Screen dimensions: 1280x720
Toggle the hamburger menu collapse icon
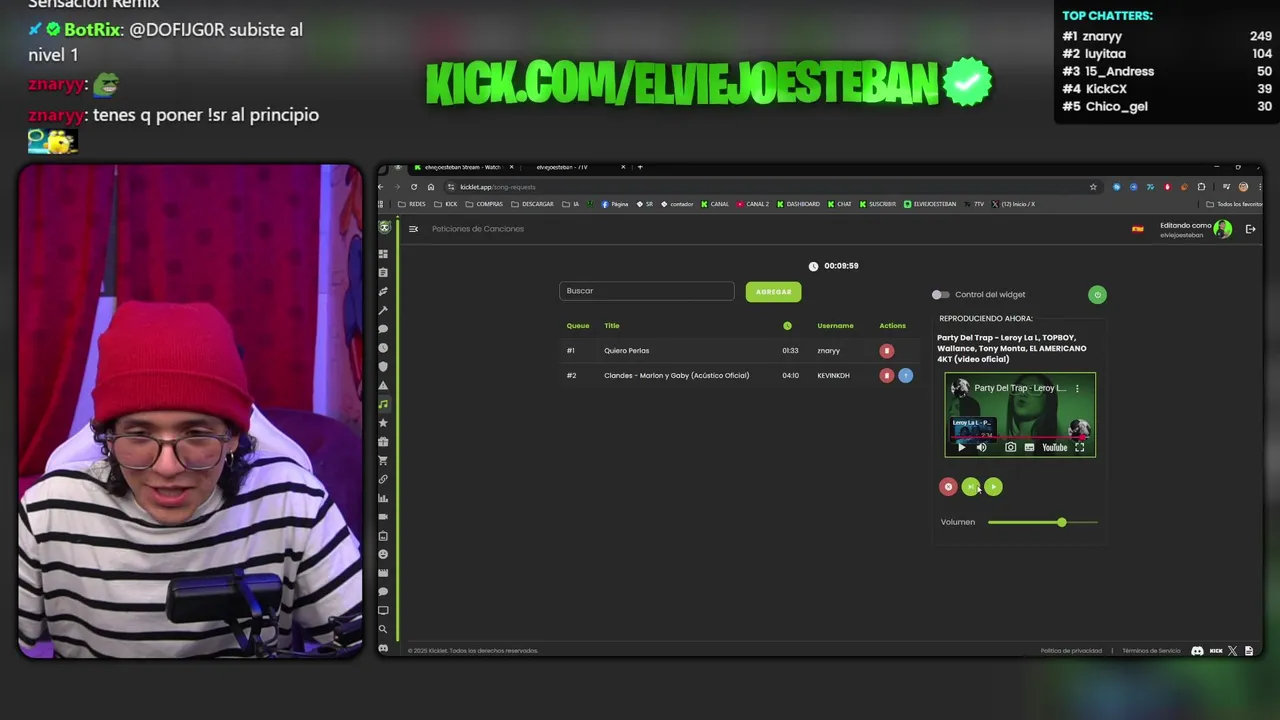(x=413, y=229)
